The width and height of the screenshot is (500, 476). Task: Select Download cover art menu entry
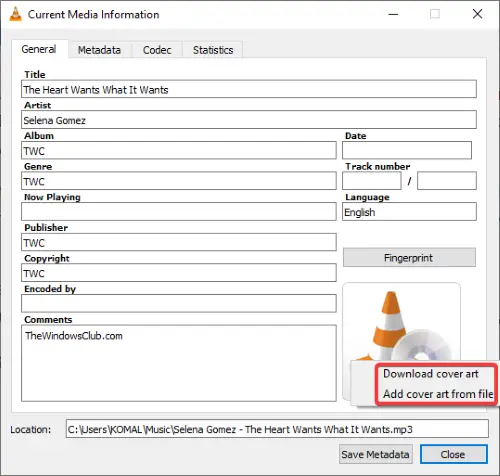pos(431,374)
